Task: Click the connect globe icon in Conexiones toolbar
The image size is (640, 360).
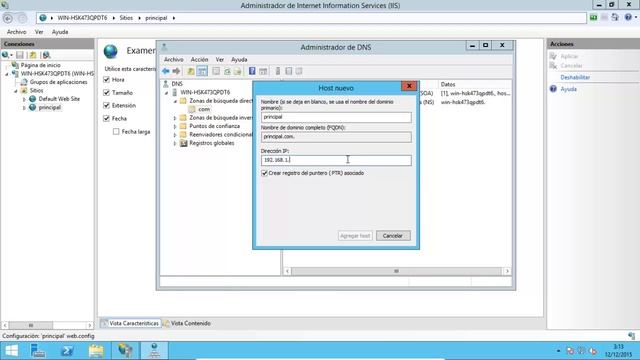Action: pyautogui.click(x=6, y=55)
